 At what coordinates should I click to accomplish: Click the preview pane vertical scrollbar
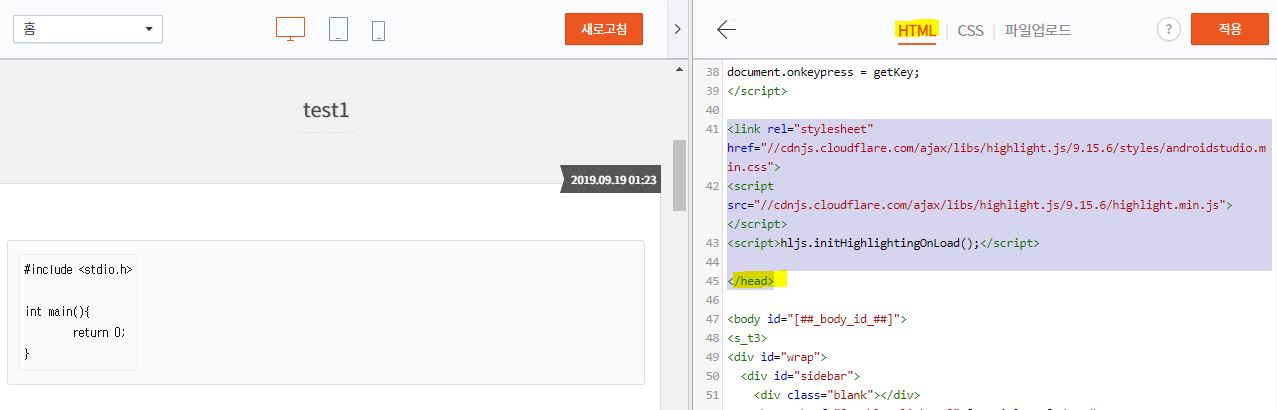point(680,175)
